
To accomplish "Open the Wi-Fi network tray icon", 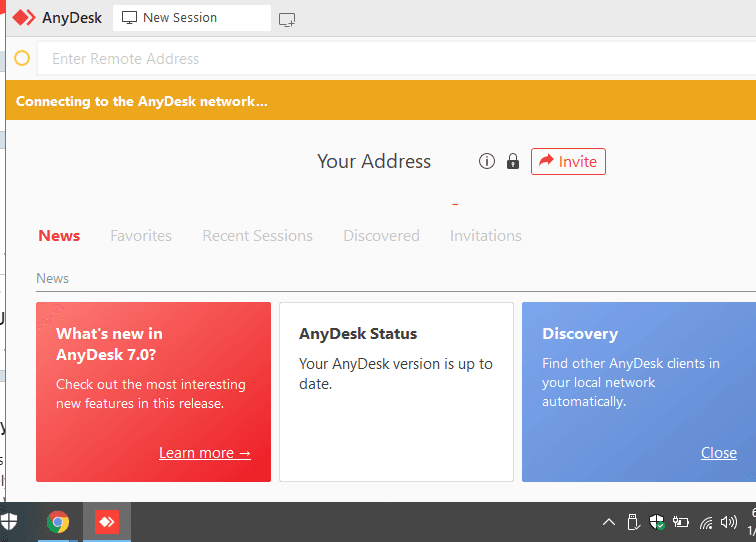I will (706, 522).
